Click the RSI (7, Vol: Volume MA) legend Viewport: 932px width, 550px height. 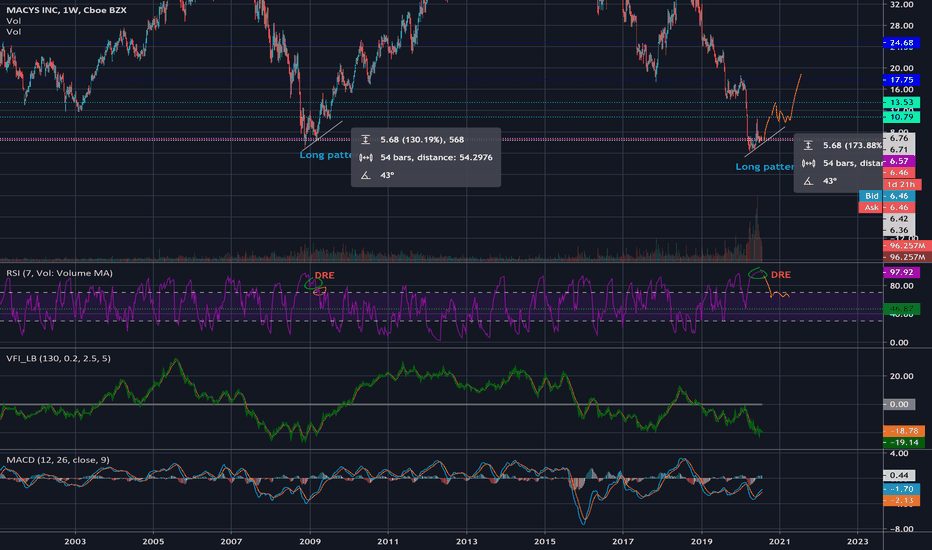tap(59, 273)
